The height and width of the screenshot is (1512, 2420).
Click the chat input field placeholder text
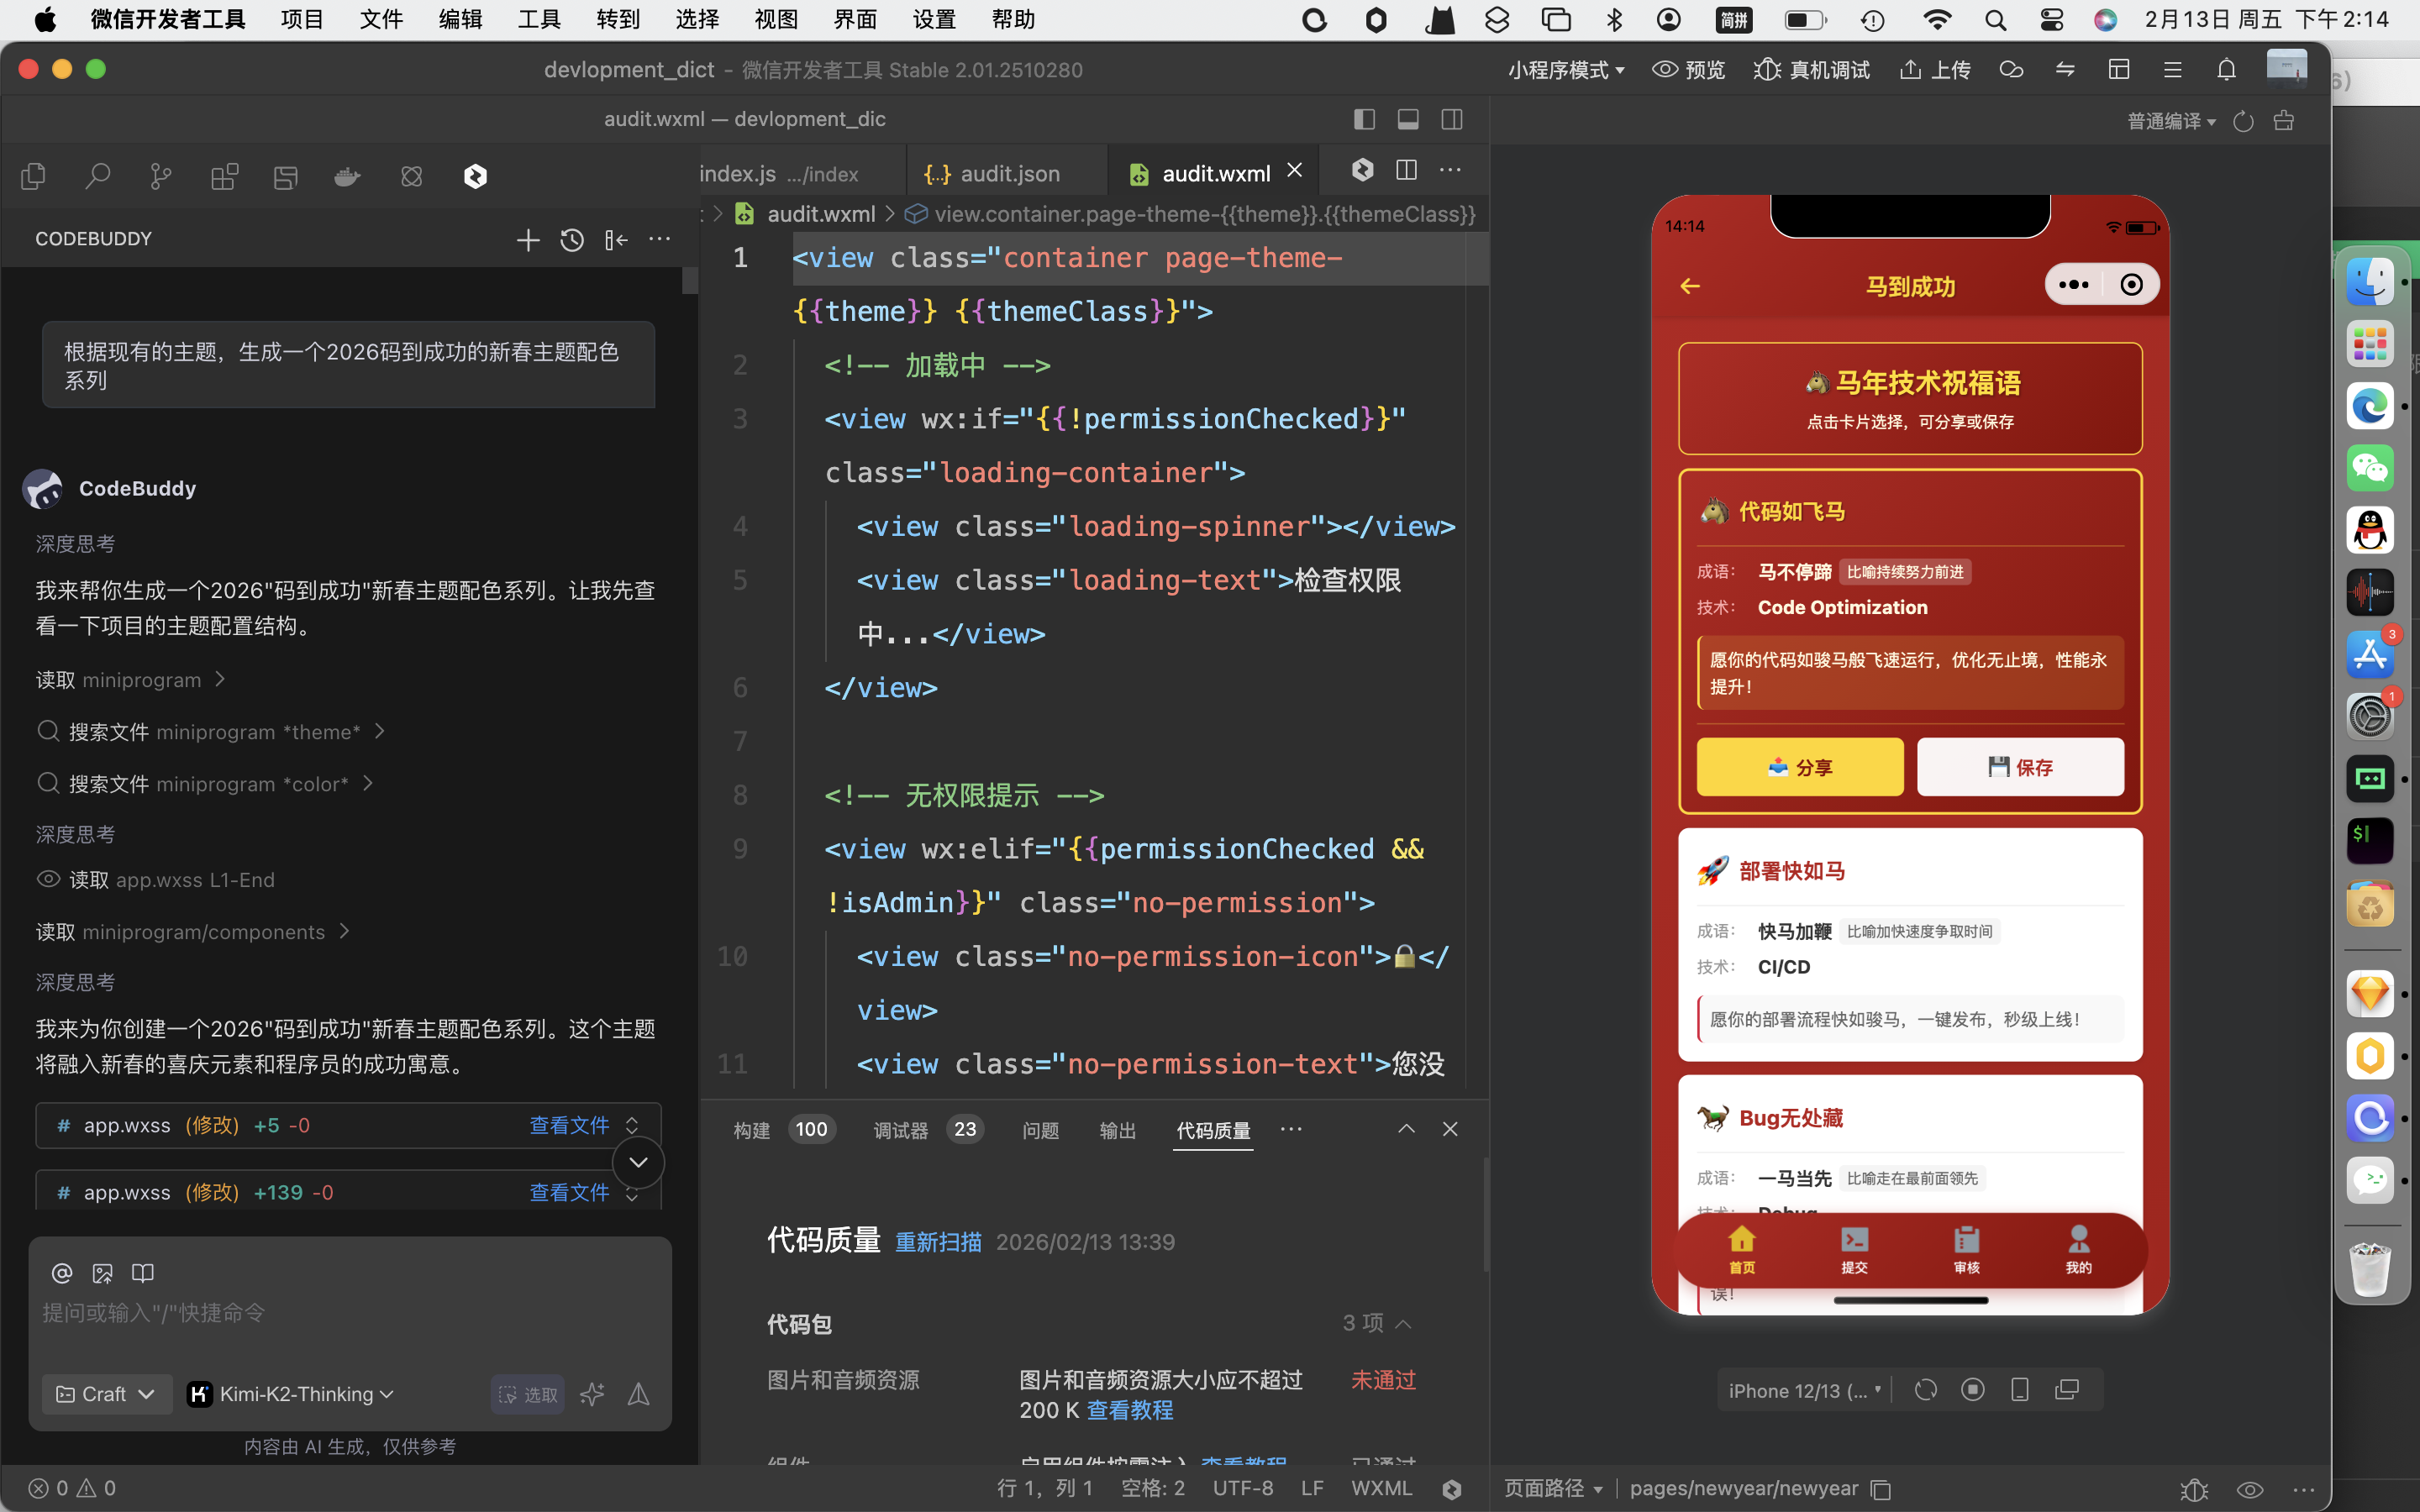pyautogui.click(x=154, y=1313)
